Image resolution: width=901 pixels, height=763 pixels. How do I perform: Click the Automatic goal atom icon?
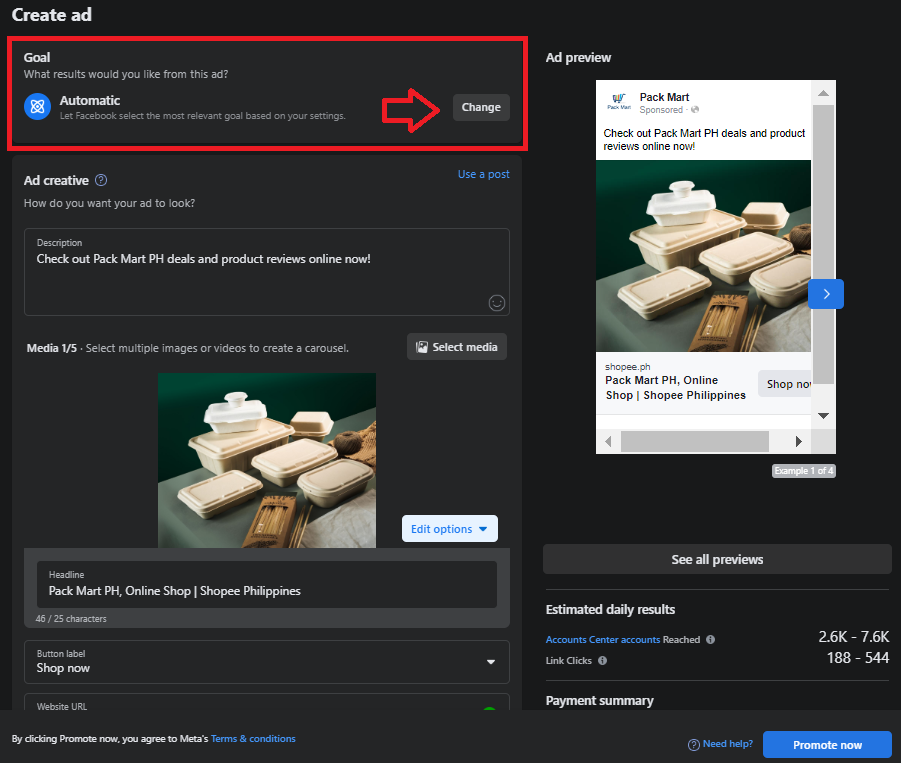[x=37, y=107]
